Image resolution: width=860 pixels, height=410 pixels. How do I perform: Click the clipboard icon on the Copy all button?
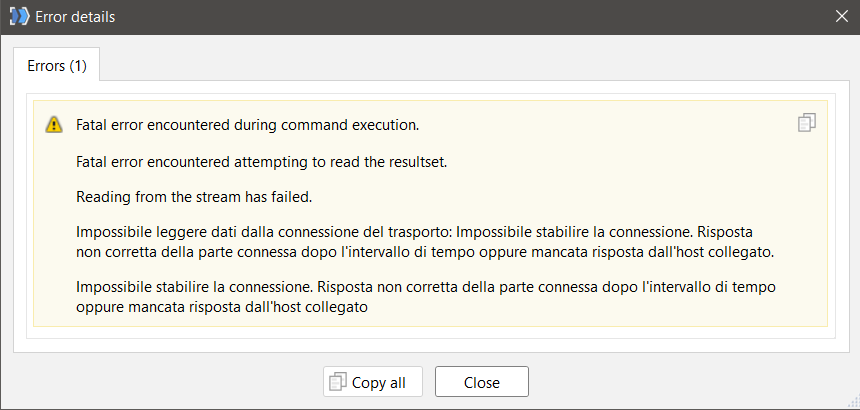tap(338, 382)
